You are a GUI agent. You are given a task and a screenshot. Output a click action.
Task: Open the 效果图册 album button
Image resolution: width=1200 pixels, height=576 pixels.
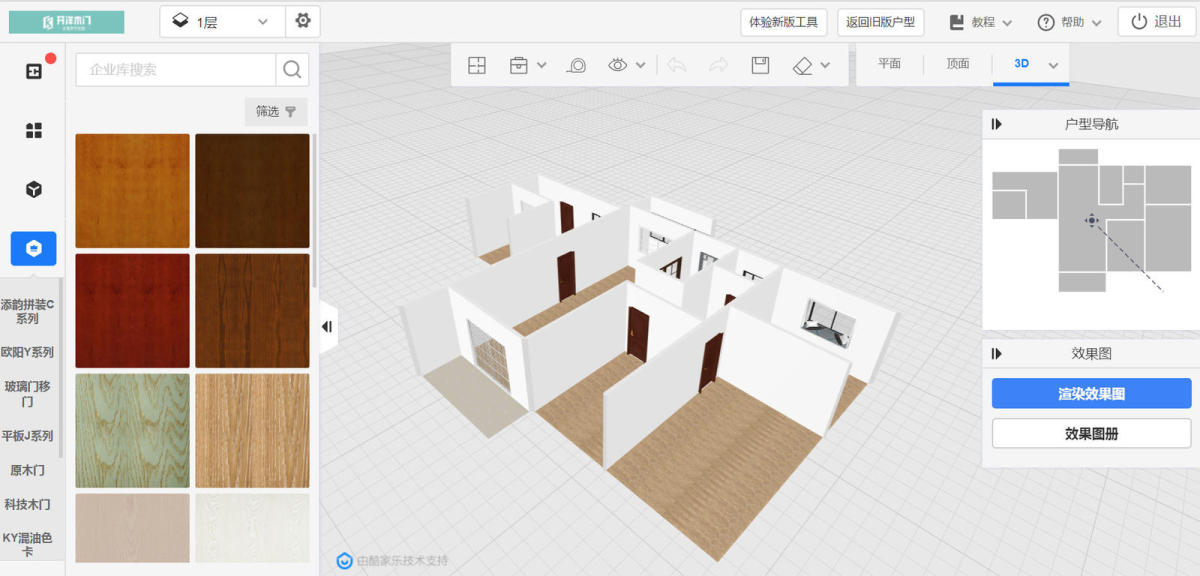coord(1091,433)
